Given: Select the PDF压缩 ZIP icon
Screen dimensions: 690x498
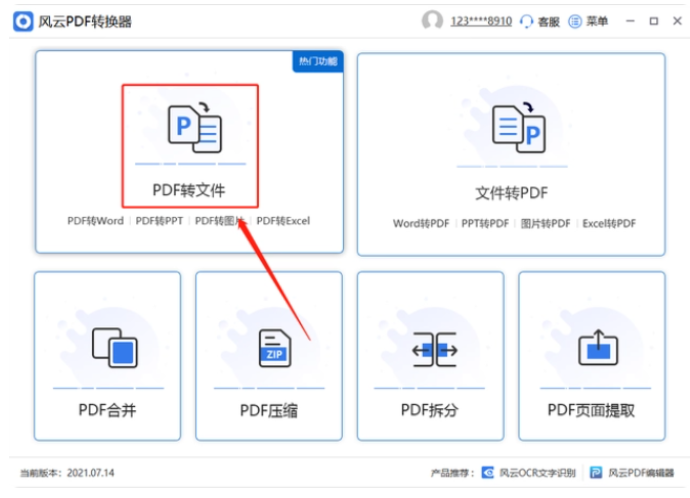Looking at the screenshot, I should [275, 348].
